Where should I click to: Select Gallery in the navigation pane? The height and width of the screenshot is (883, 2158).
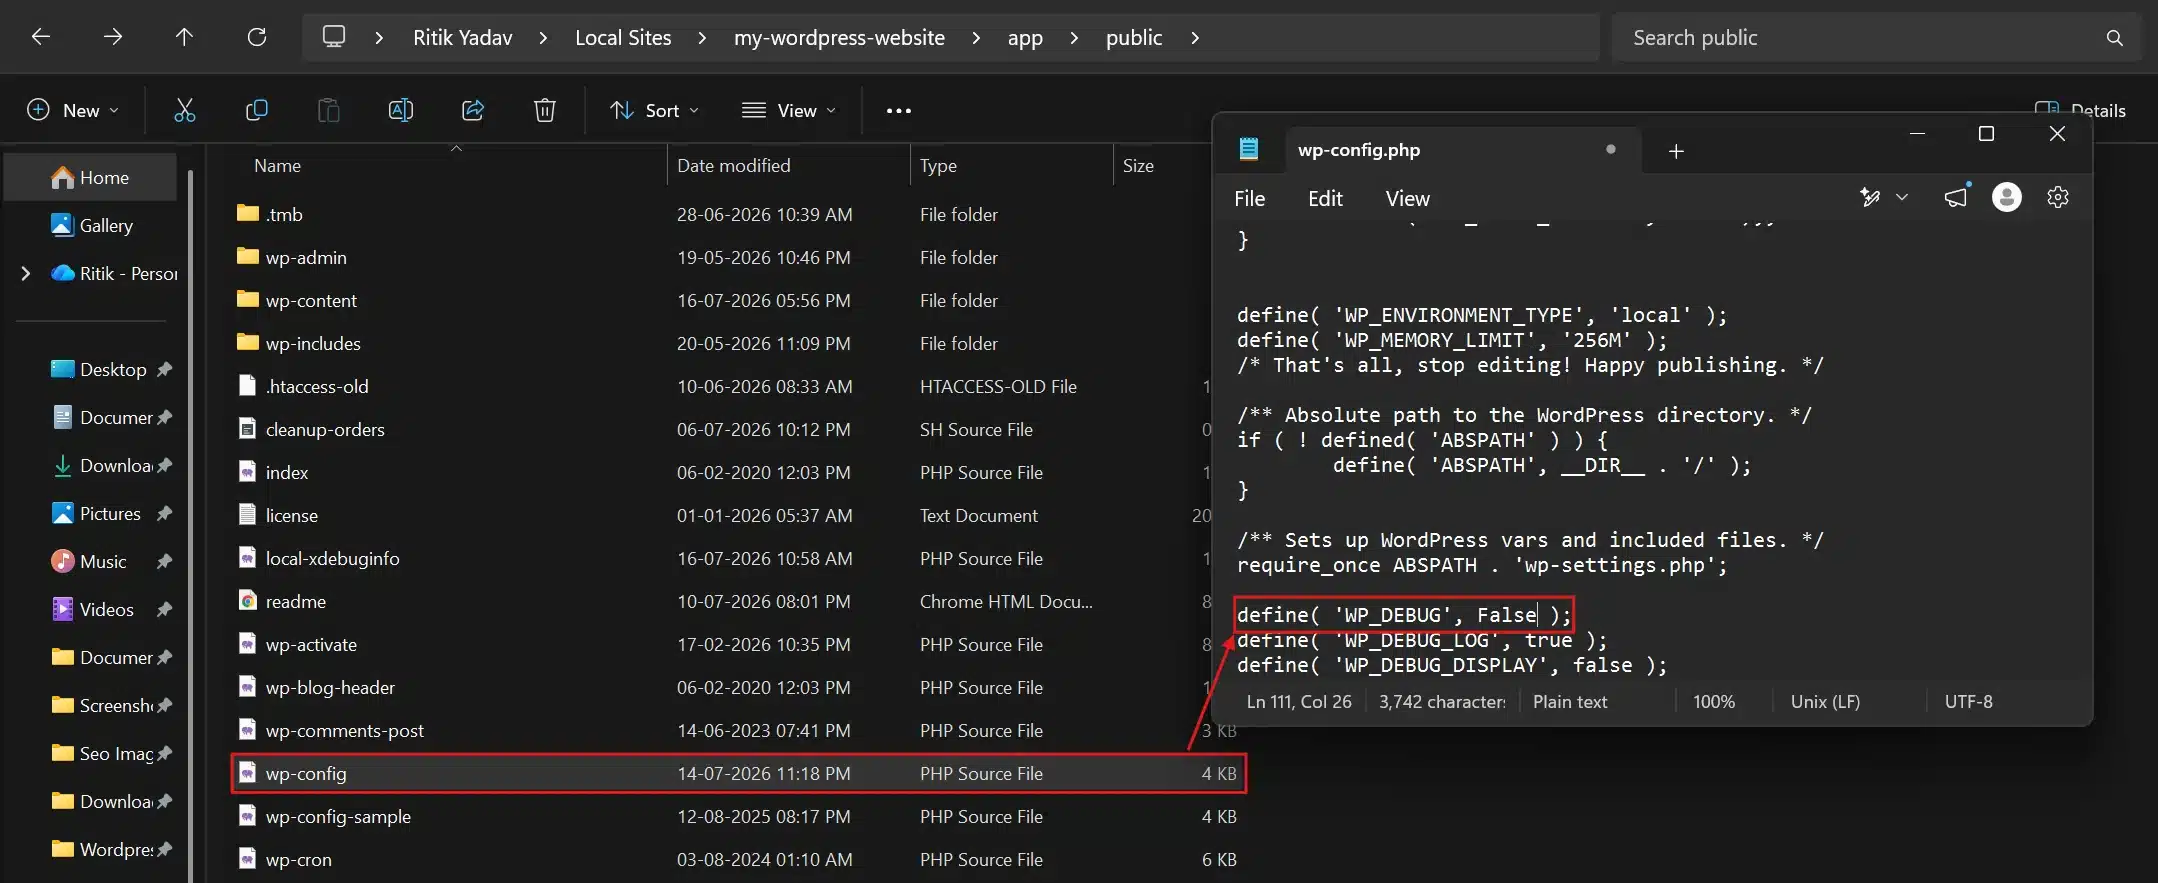point(92,225)
